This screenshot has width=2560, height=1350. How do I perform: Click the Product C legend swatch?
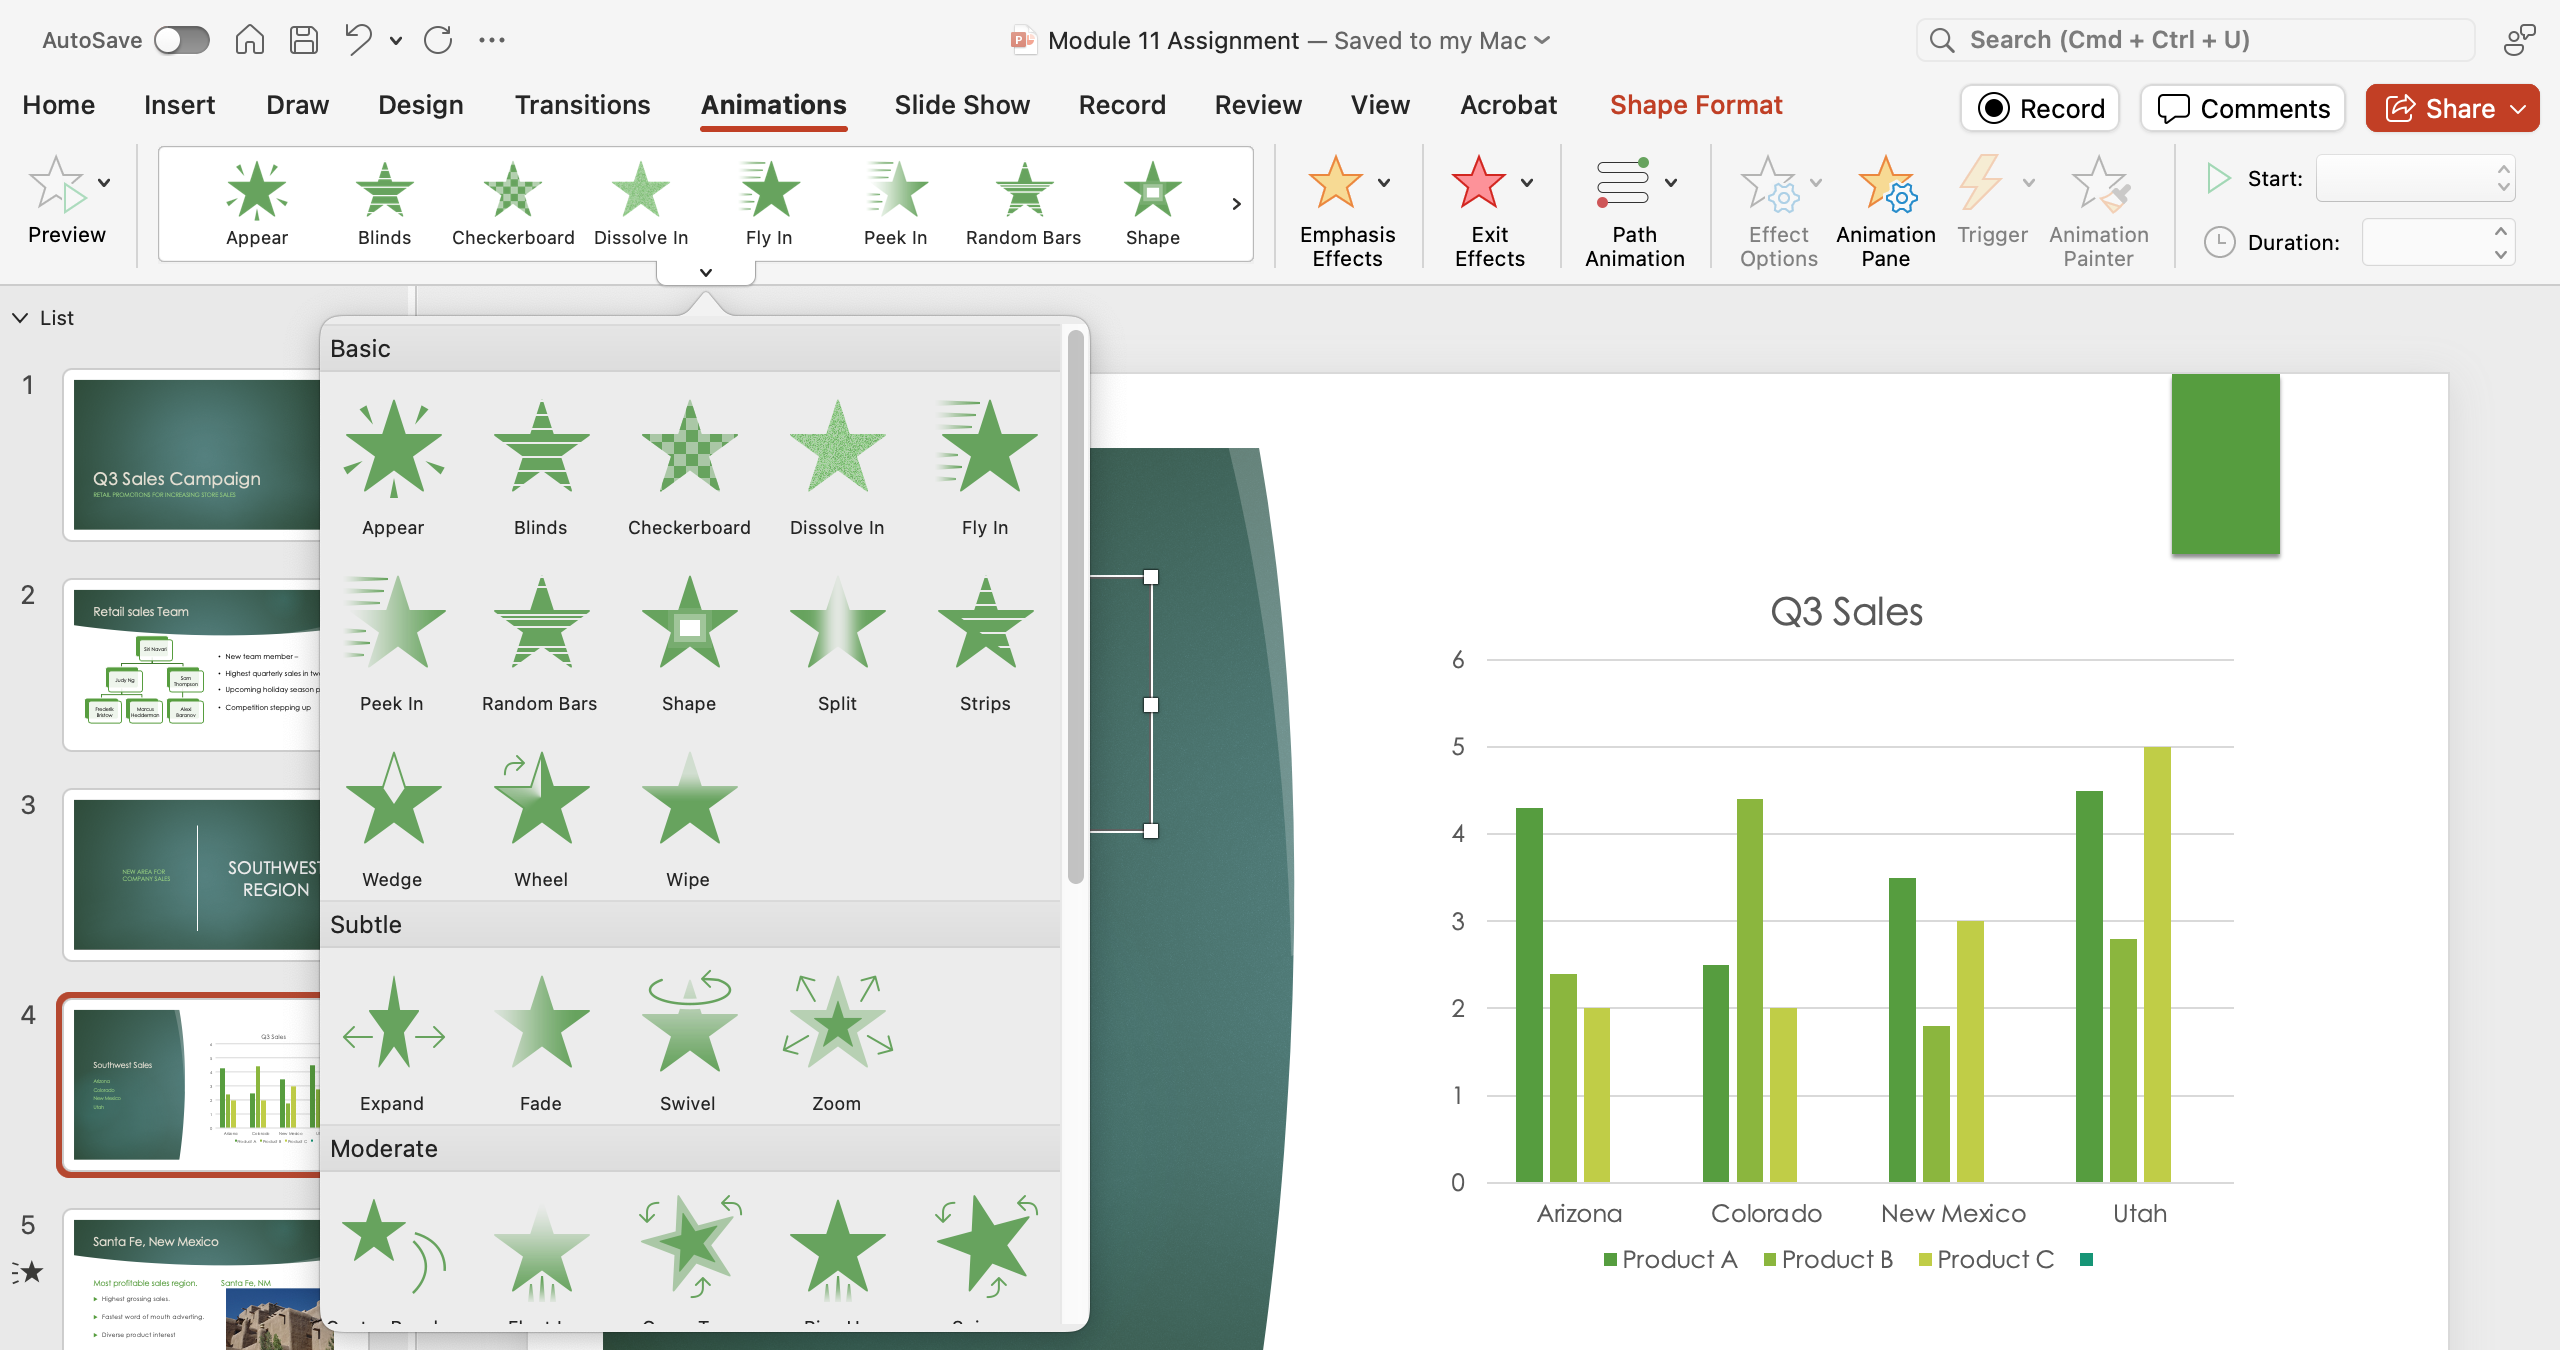[x=1925, y=1260]
